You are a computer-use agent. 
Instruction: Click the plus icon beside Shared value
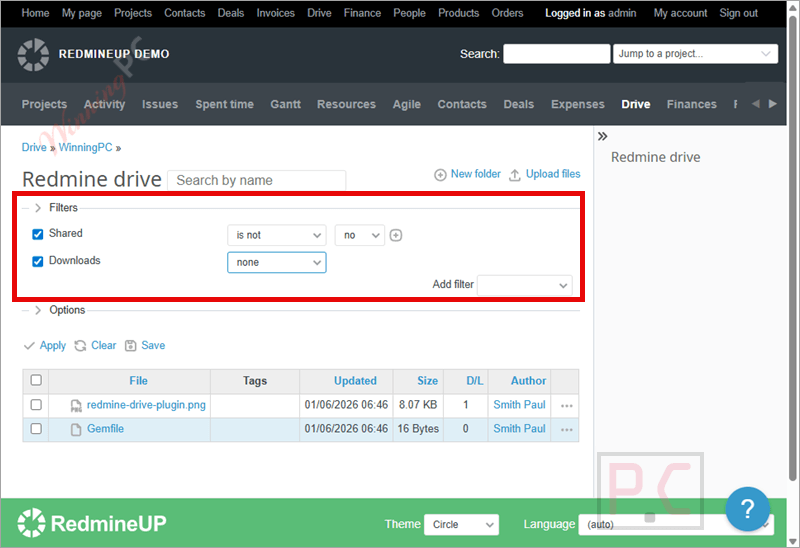[396, 235]
